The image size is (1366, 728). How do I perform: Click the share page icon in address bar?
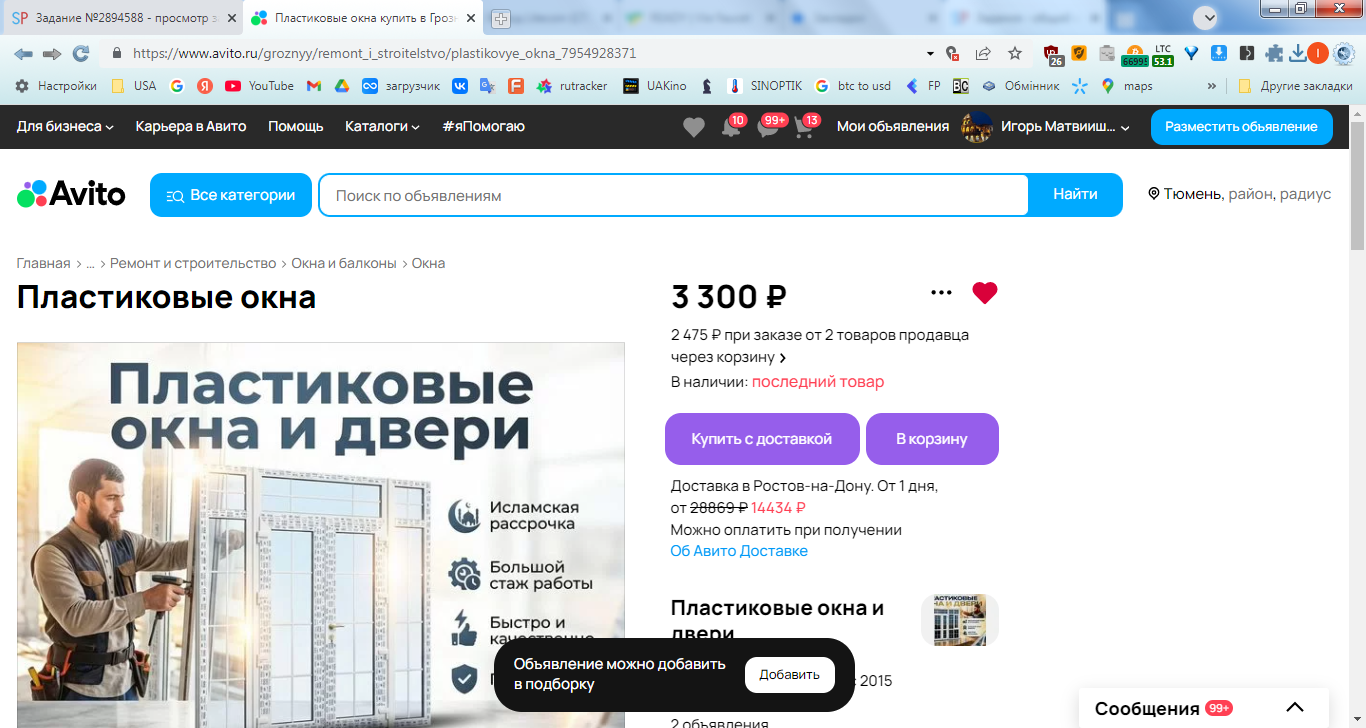[x=983, y=53]
